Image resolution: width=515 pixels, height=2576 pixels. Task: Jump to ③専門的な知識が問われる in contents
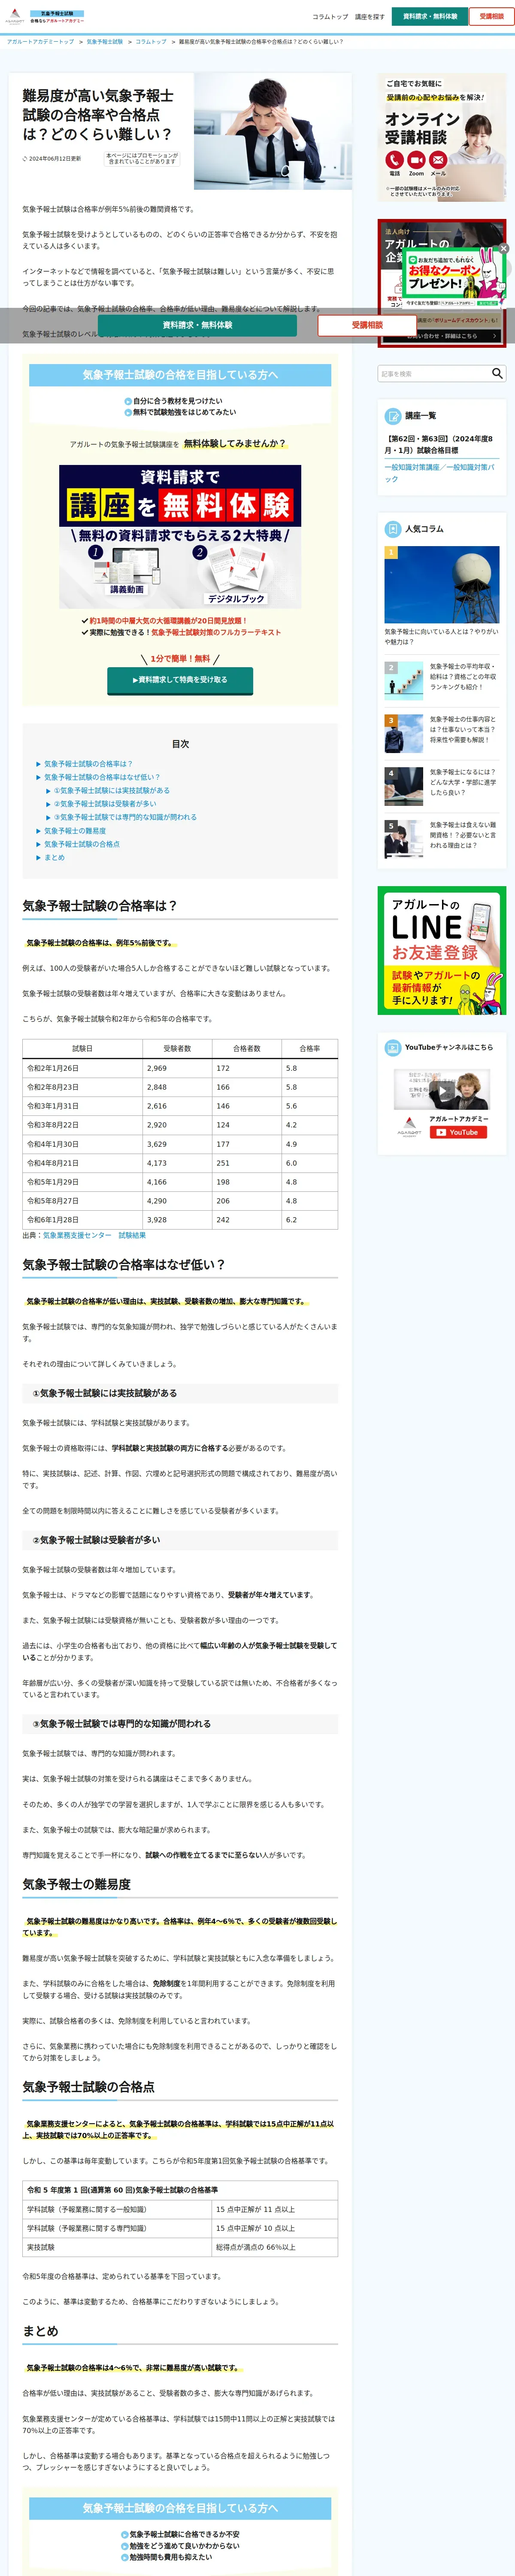125,817
